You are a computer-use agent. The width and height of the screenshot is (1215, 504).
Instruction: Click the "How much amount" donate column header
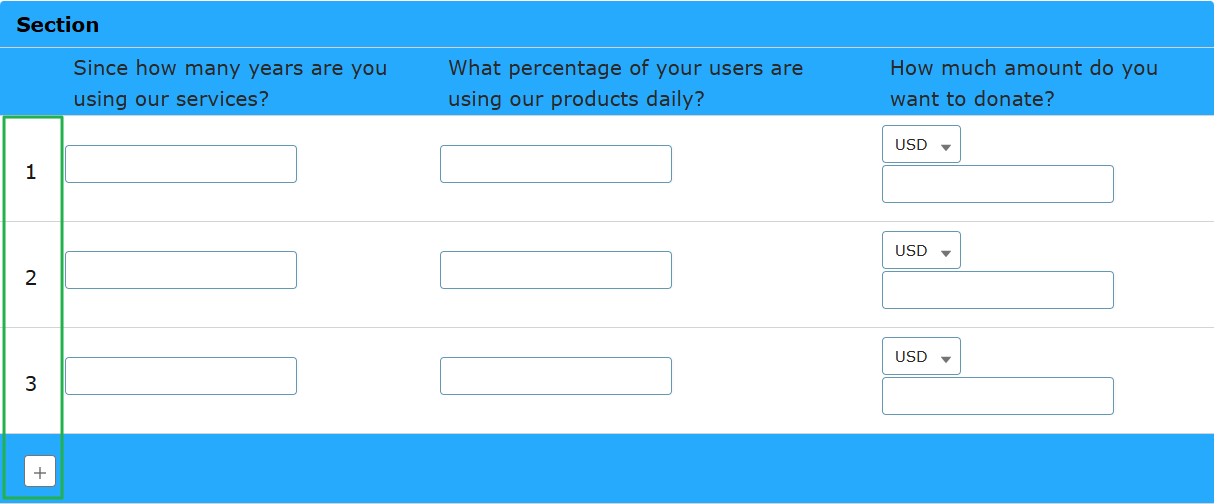[1023, 84]
